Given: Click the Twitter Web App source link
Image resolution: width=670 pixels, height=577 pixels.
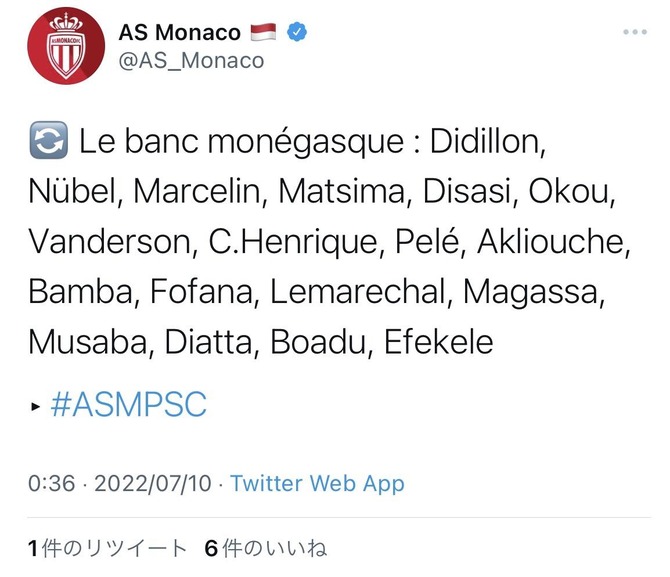Looking at the screenshot, I should point(317,484).
